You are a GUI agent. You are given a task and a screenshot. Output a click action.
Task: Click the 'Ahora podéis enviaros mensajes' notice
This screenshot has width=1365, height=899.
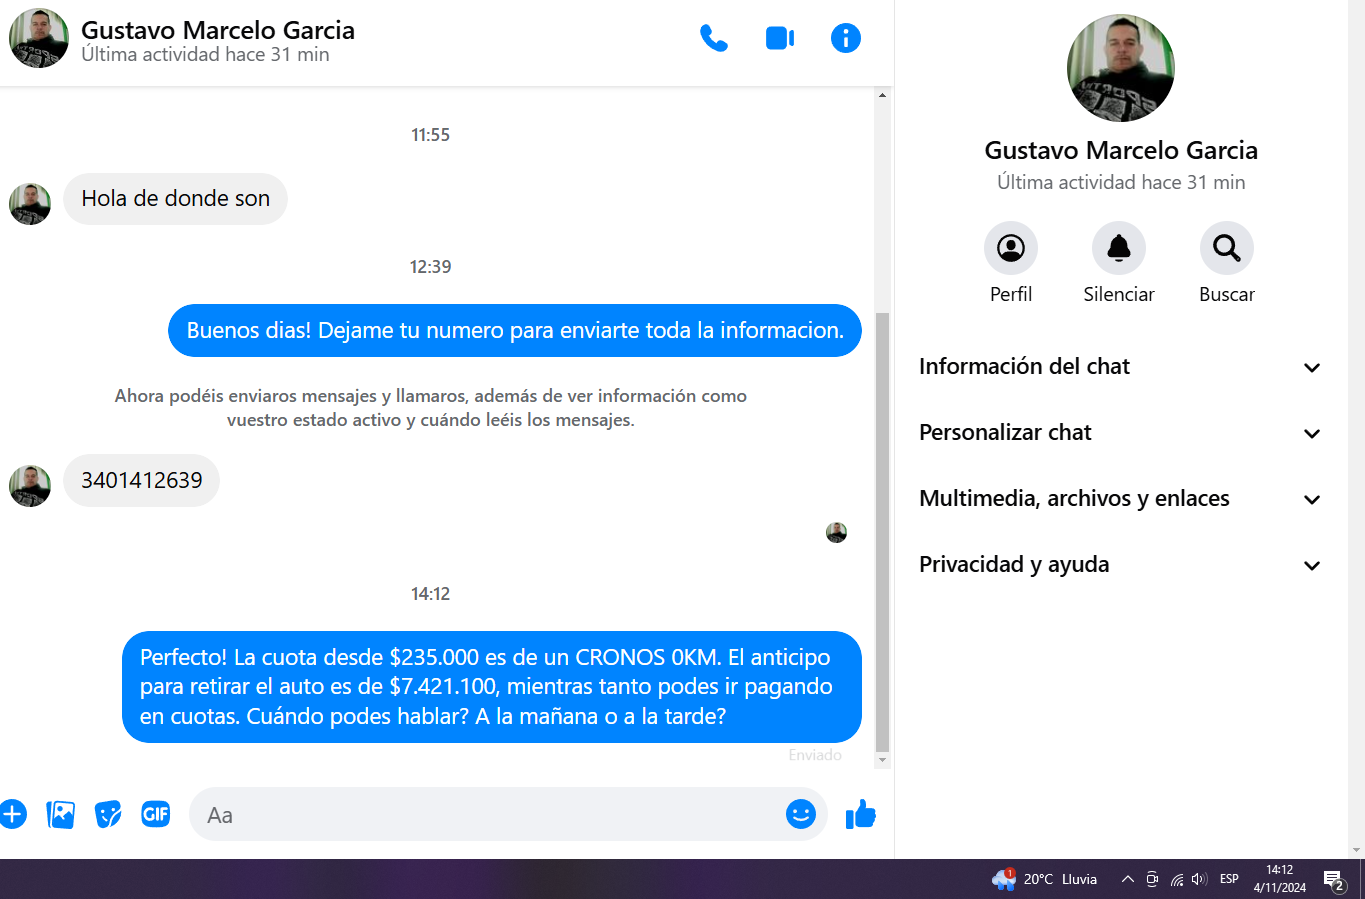(431, 408)
